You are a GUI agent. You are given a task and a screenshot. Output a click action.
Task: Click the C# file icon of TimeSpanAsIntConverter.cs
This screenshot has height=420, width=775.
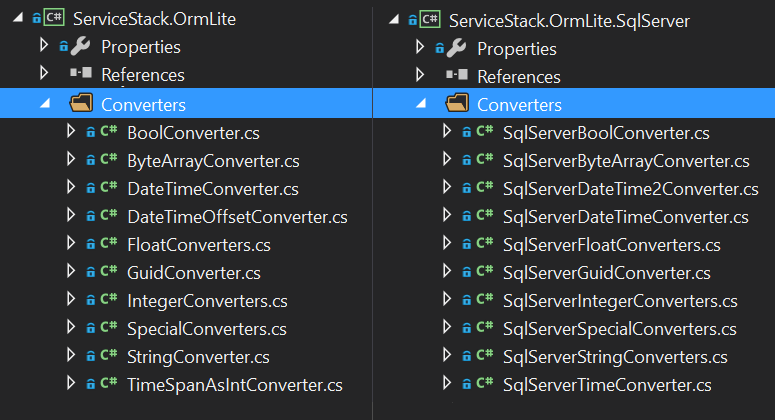tap(109, 383)
